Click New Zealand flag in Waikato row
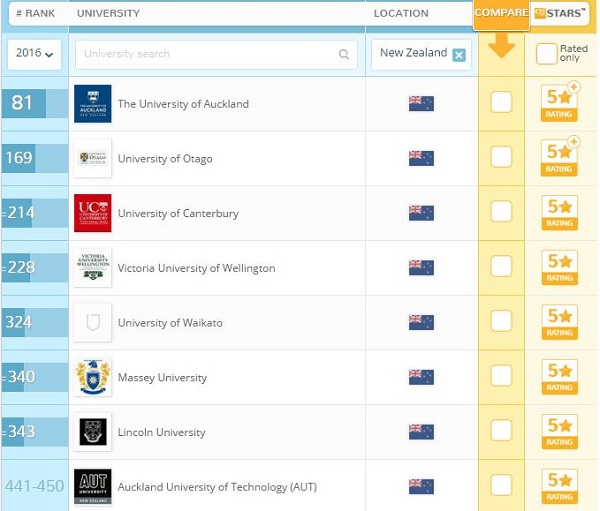The image size is (600, 511). (x=421, y=322)
